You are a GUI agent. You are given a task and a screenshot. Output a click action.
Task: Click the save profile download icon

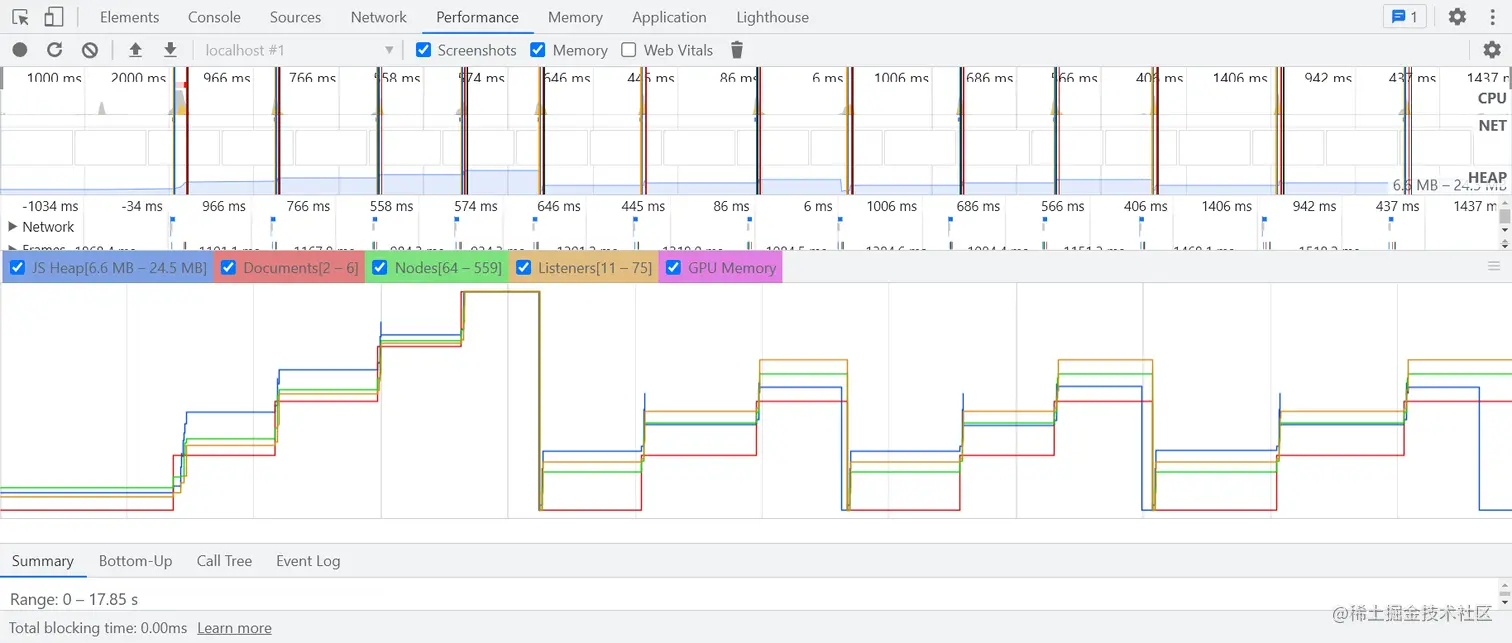[x=170, y=50]
